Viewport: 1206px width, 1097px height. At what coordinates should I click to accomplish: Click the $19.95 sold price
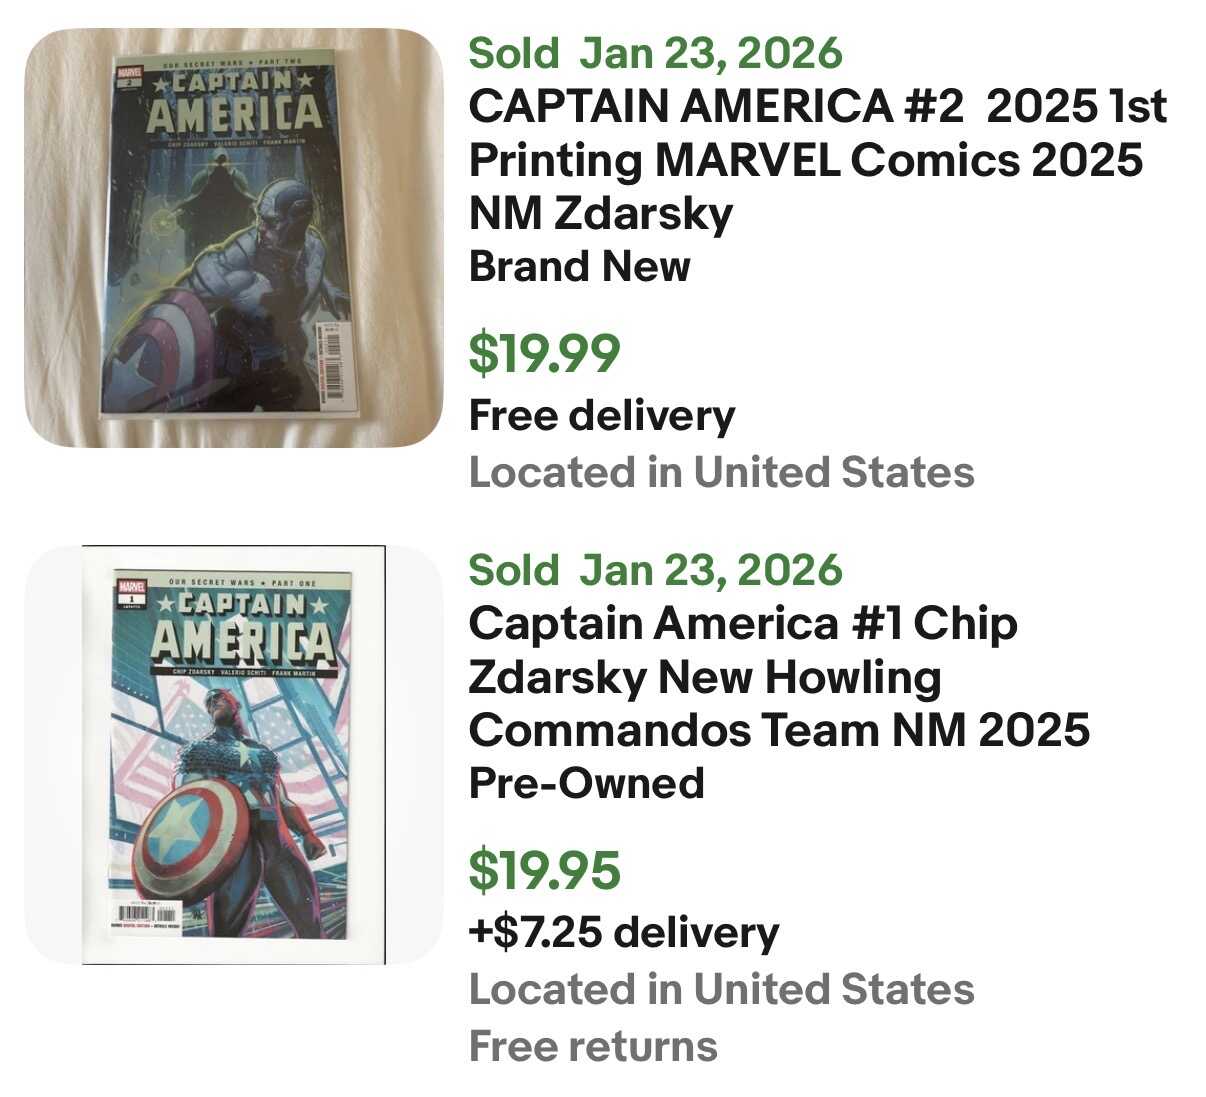click(544, 870)
